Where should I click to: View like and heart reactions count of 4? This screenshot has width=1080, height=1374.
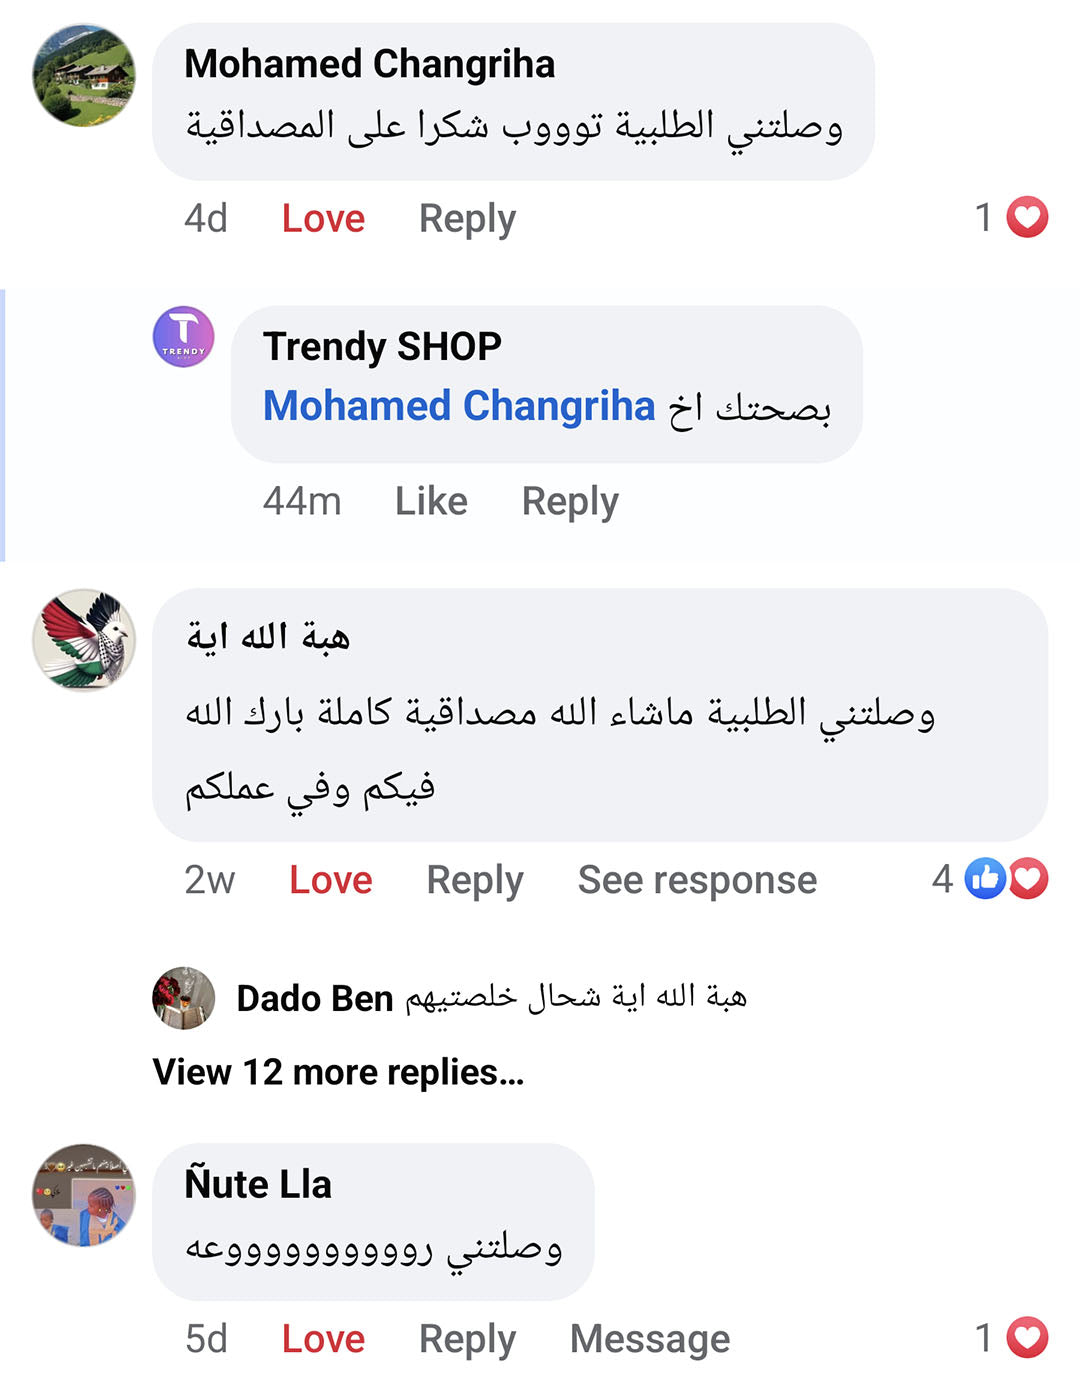(1005, 879)
